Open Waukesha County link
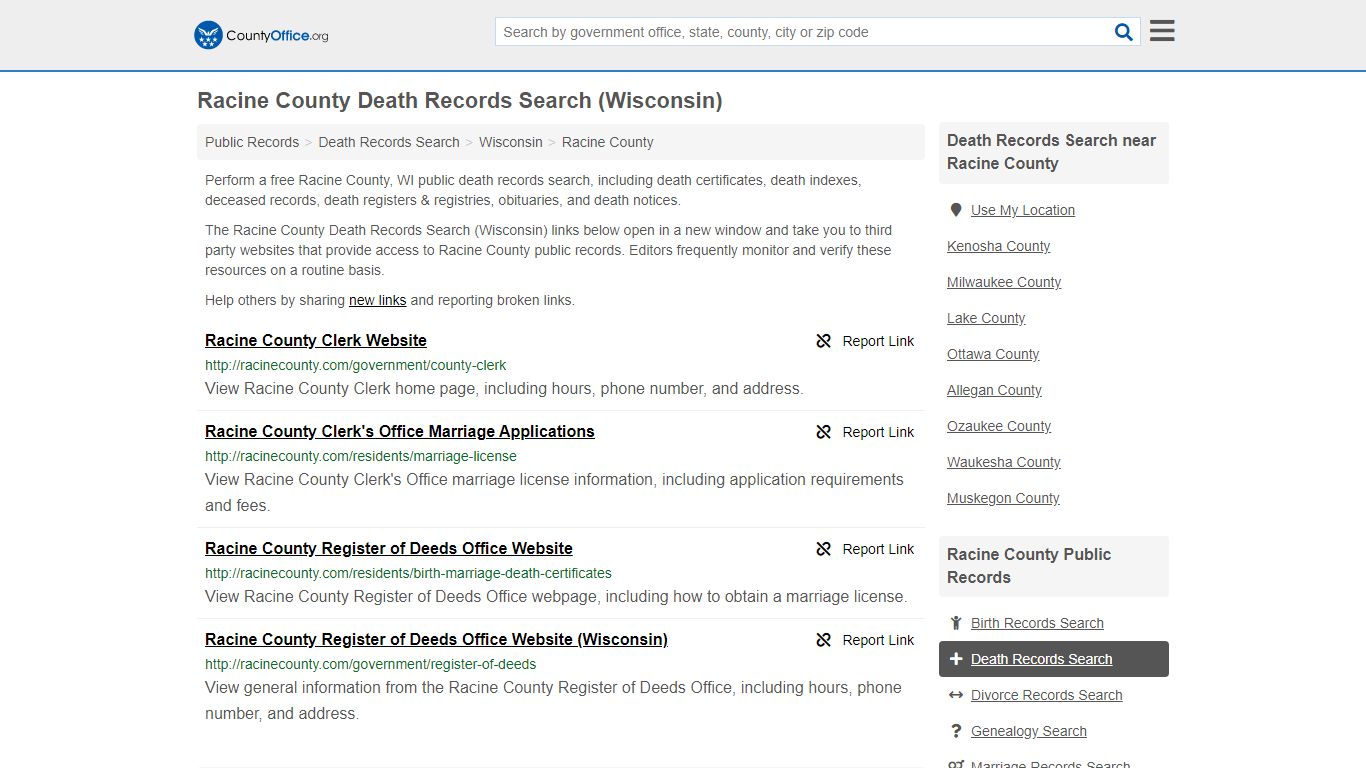 pos(1004,462)
